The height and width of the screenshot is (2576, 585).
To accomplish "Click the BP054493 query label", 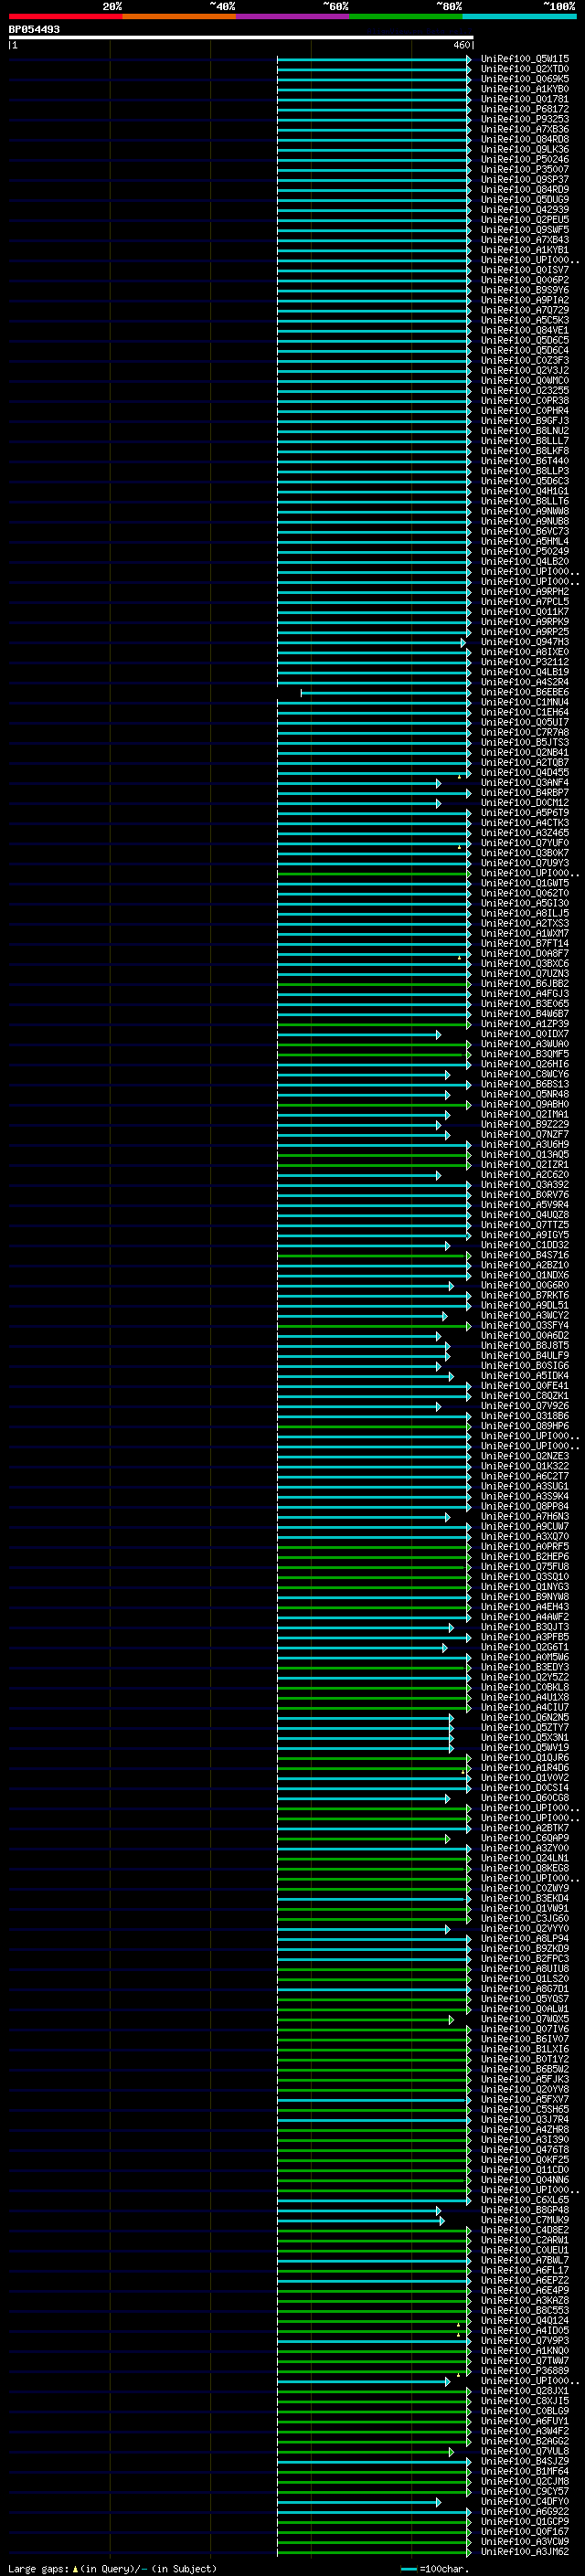I will click(x=34, y=29).
